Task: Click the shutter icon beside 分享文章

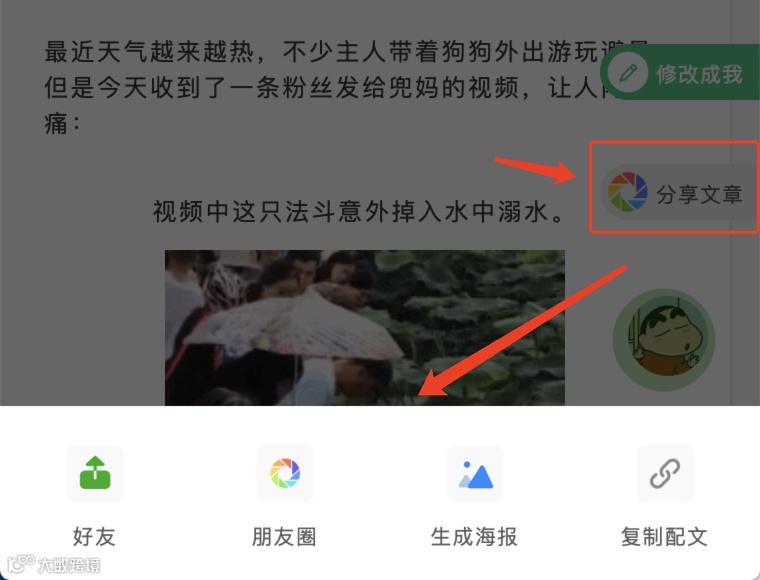Action: click(x=628, y=192)
